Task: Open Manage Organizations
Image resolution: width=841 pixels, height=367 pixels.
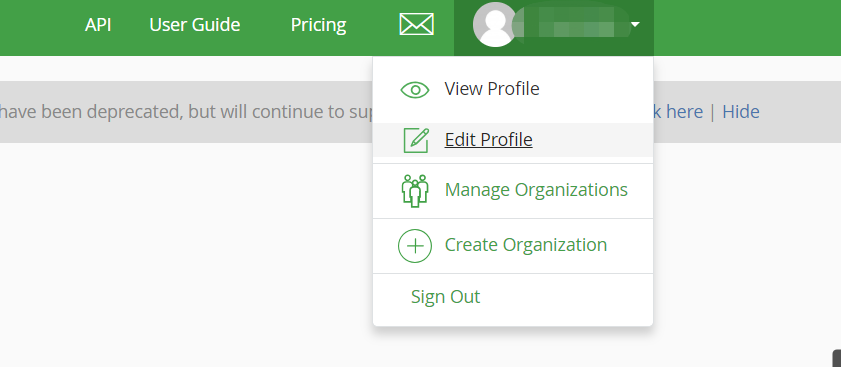Action: [x=536, y=190]
